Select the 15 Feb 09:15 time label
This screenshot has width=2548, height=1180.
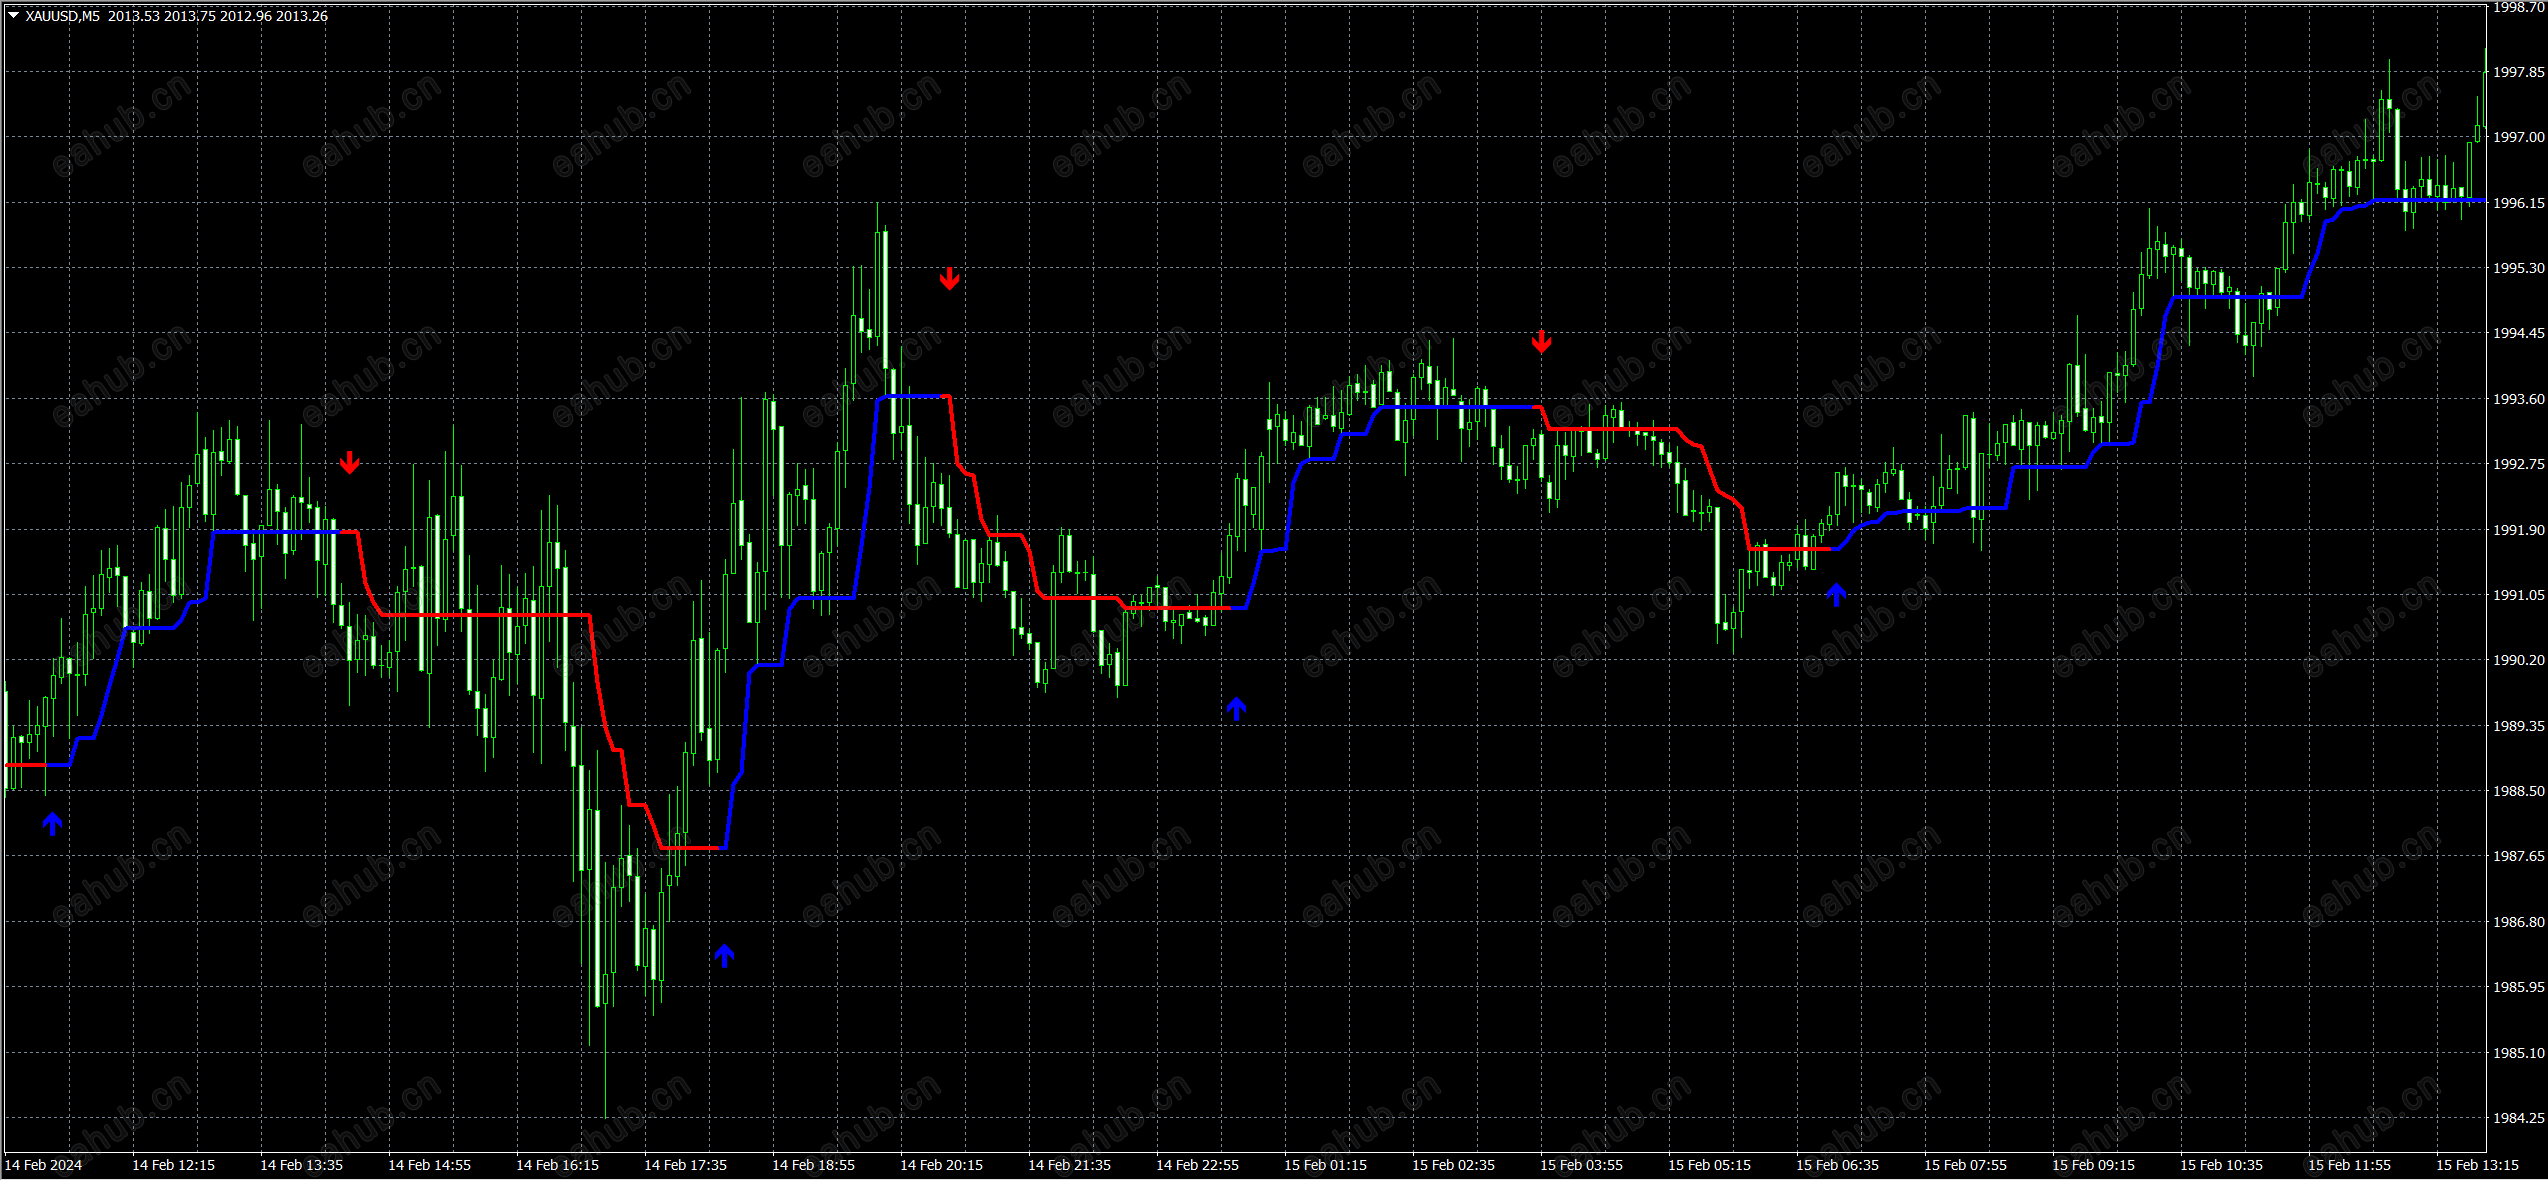(x=2093, y=1165)
